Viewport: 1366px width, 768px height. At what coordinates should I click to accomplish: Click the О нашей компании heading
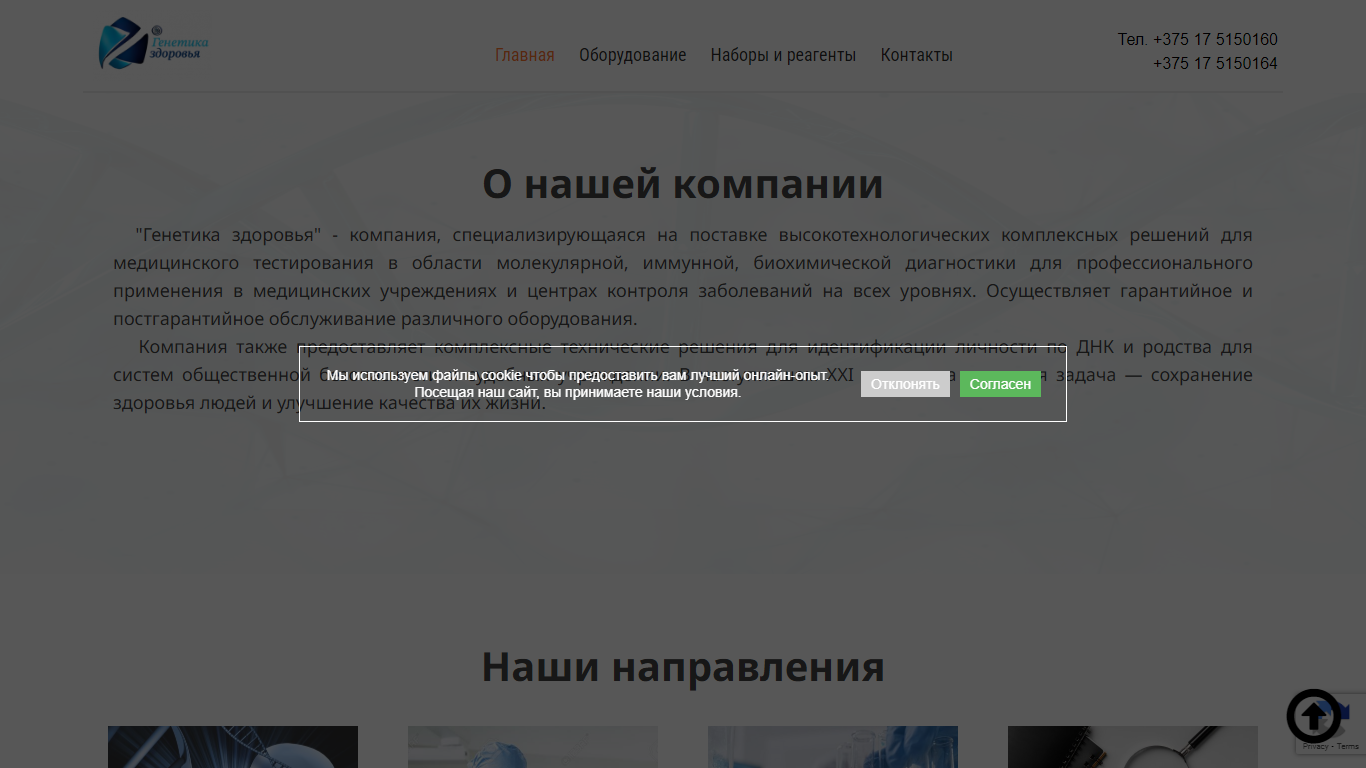(x=683, y=184)
